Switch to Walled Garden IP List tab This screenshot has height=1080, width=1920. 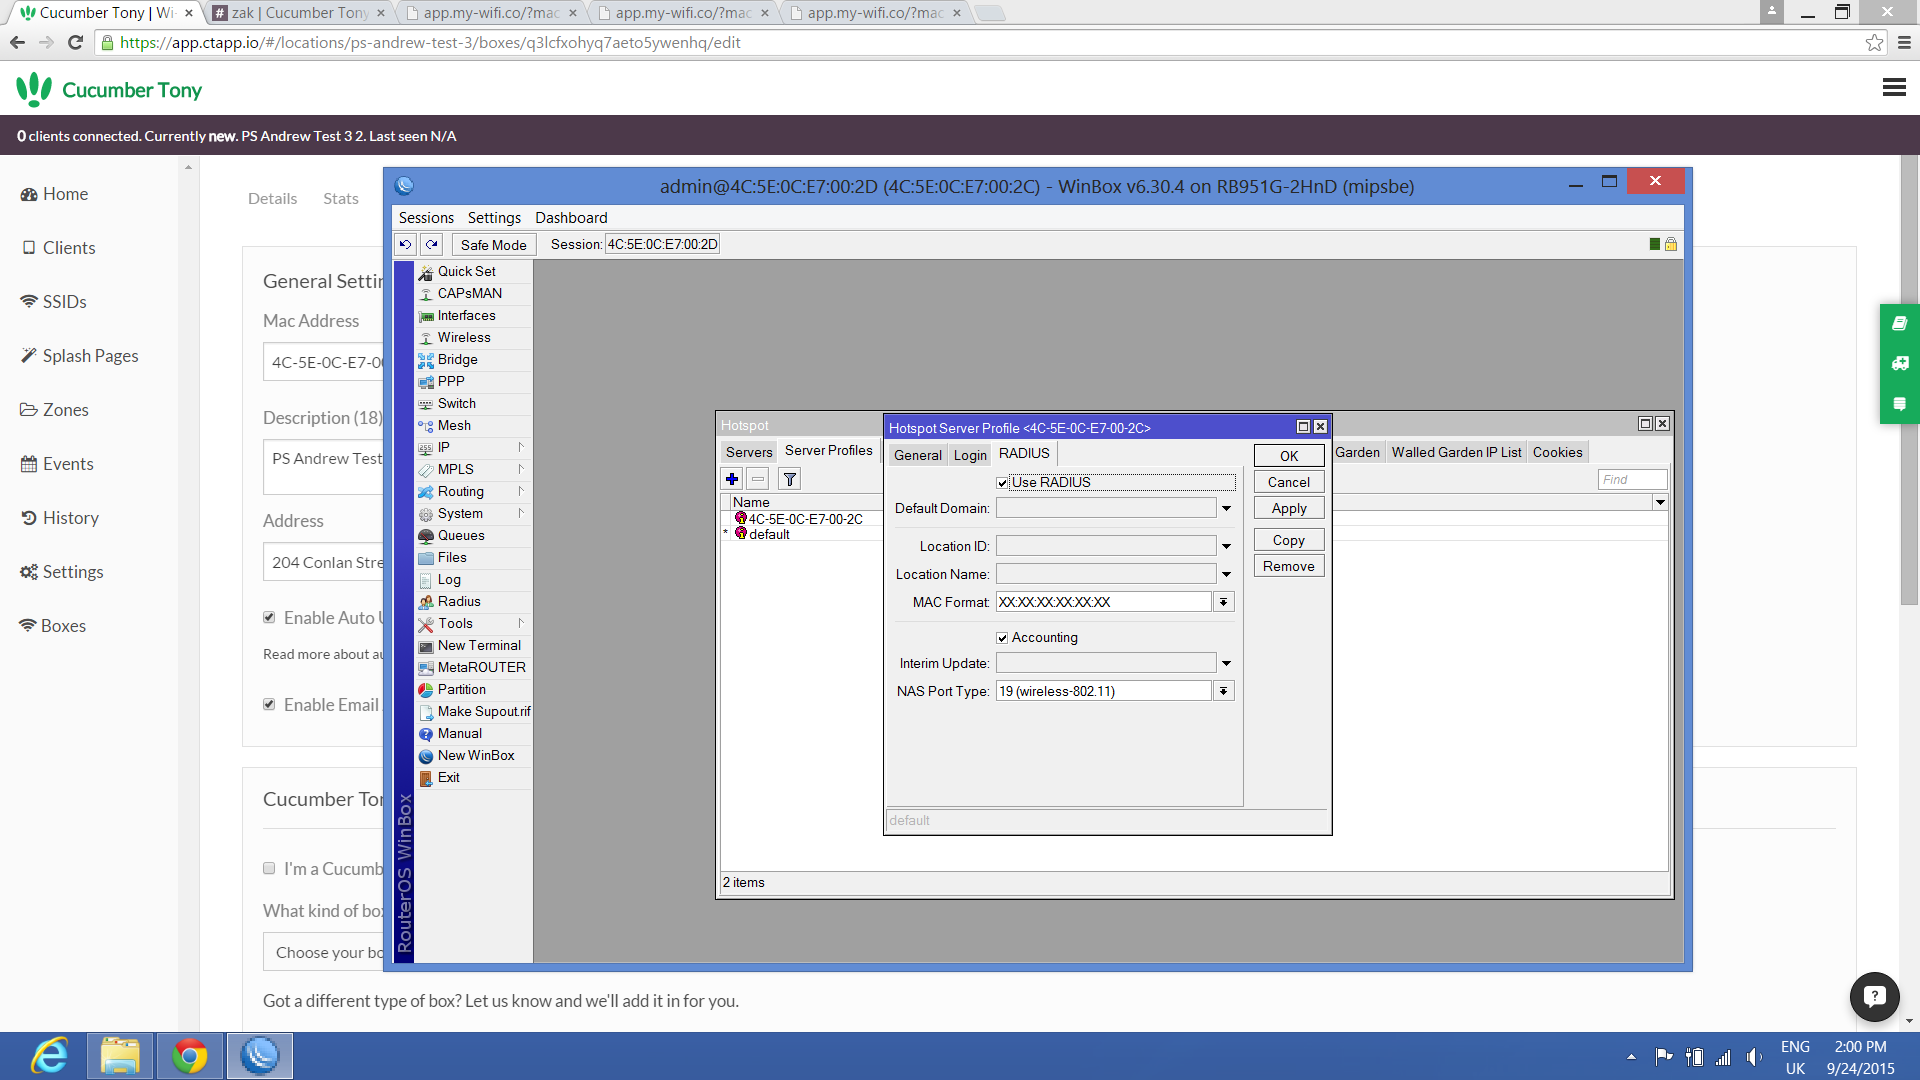1456,452
